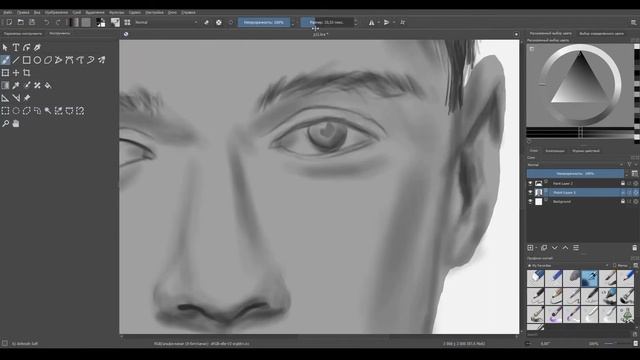Select the Bezier Curve tool

click(69, 60)
